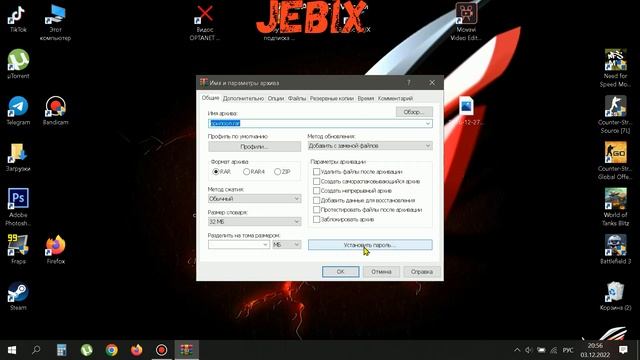Expand the archive name dropdown arrow
Viewport: 640px width, 360px height.
pyautogui.click(x=428, y=123)
